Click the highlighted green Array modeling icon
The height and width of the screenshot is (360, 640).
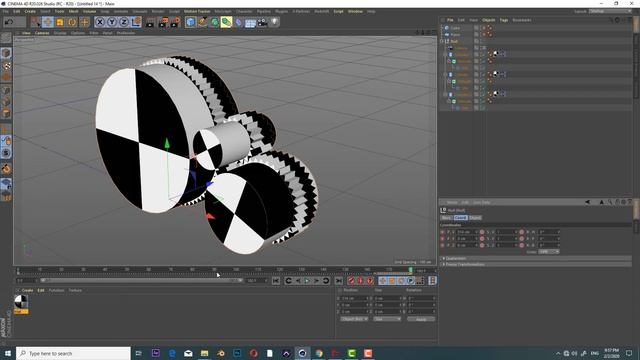click(x=226, y=22)
